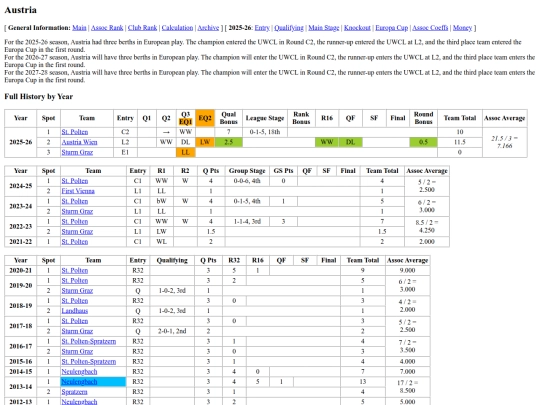
Task: Open St. Polten in 2024-25 row
Action: click(75, 181)
